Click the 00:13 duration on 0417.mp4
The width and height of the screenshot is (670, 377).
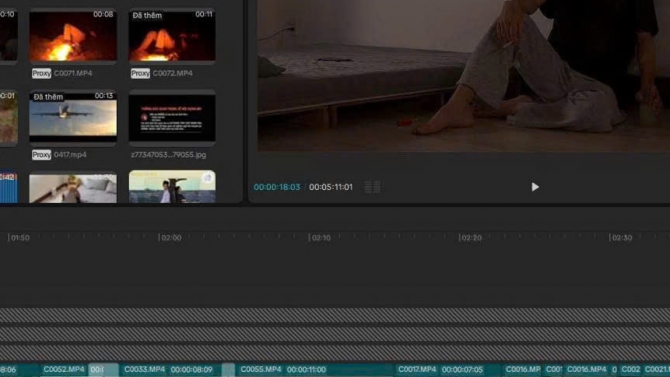point(103,96)
